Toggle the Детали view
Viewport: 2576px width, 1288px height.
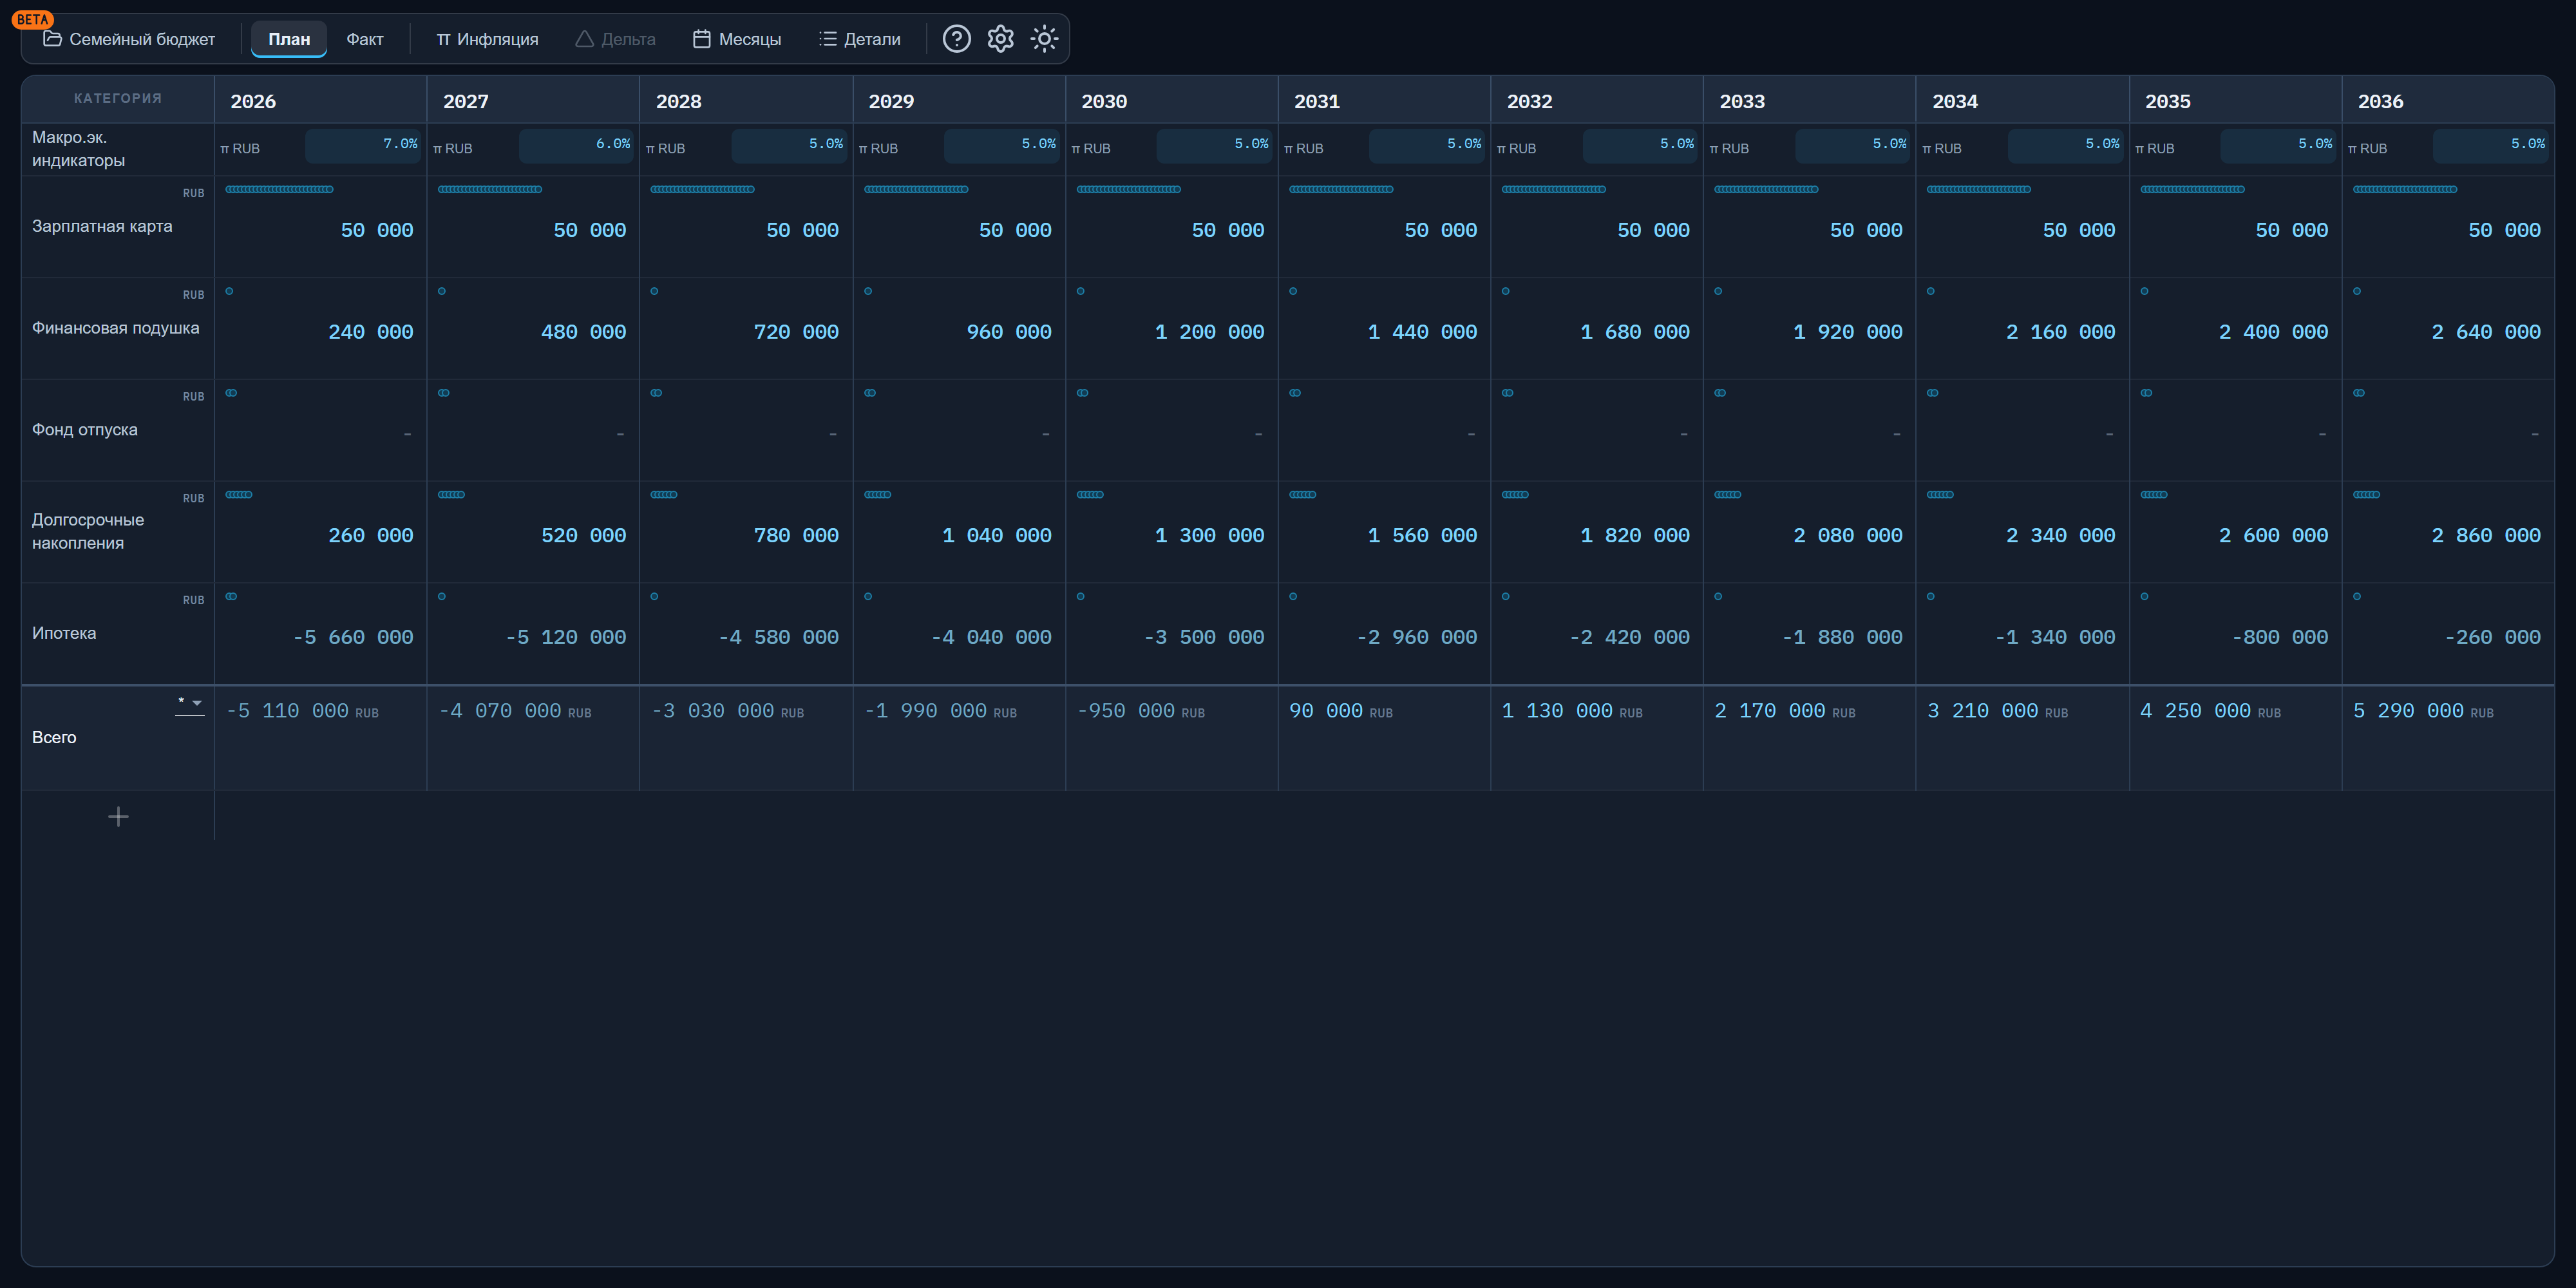[860, 39]
